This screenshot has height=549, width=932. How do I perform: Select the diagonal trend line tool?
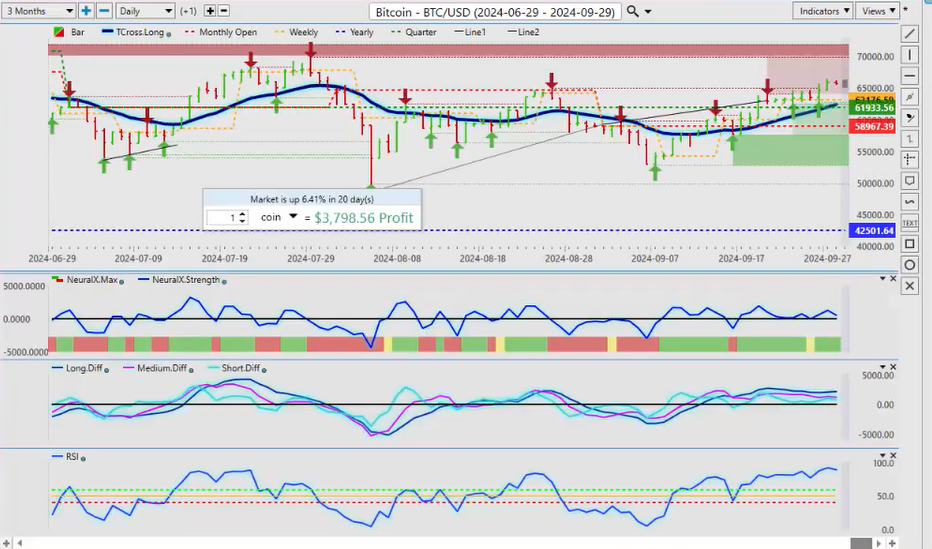point(909,33)
